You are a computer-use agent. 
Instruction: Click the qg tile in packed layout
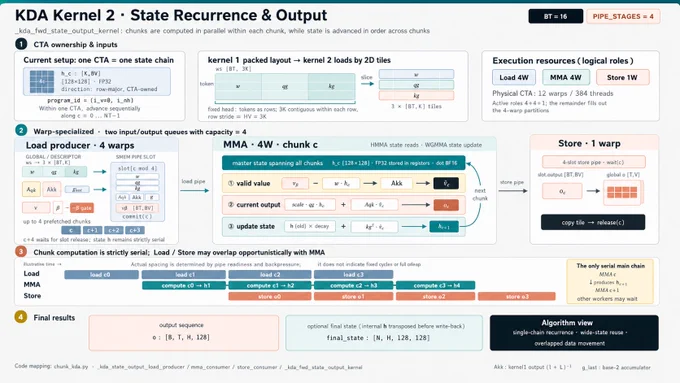pyautogui.click(x=285, y=87)
